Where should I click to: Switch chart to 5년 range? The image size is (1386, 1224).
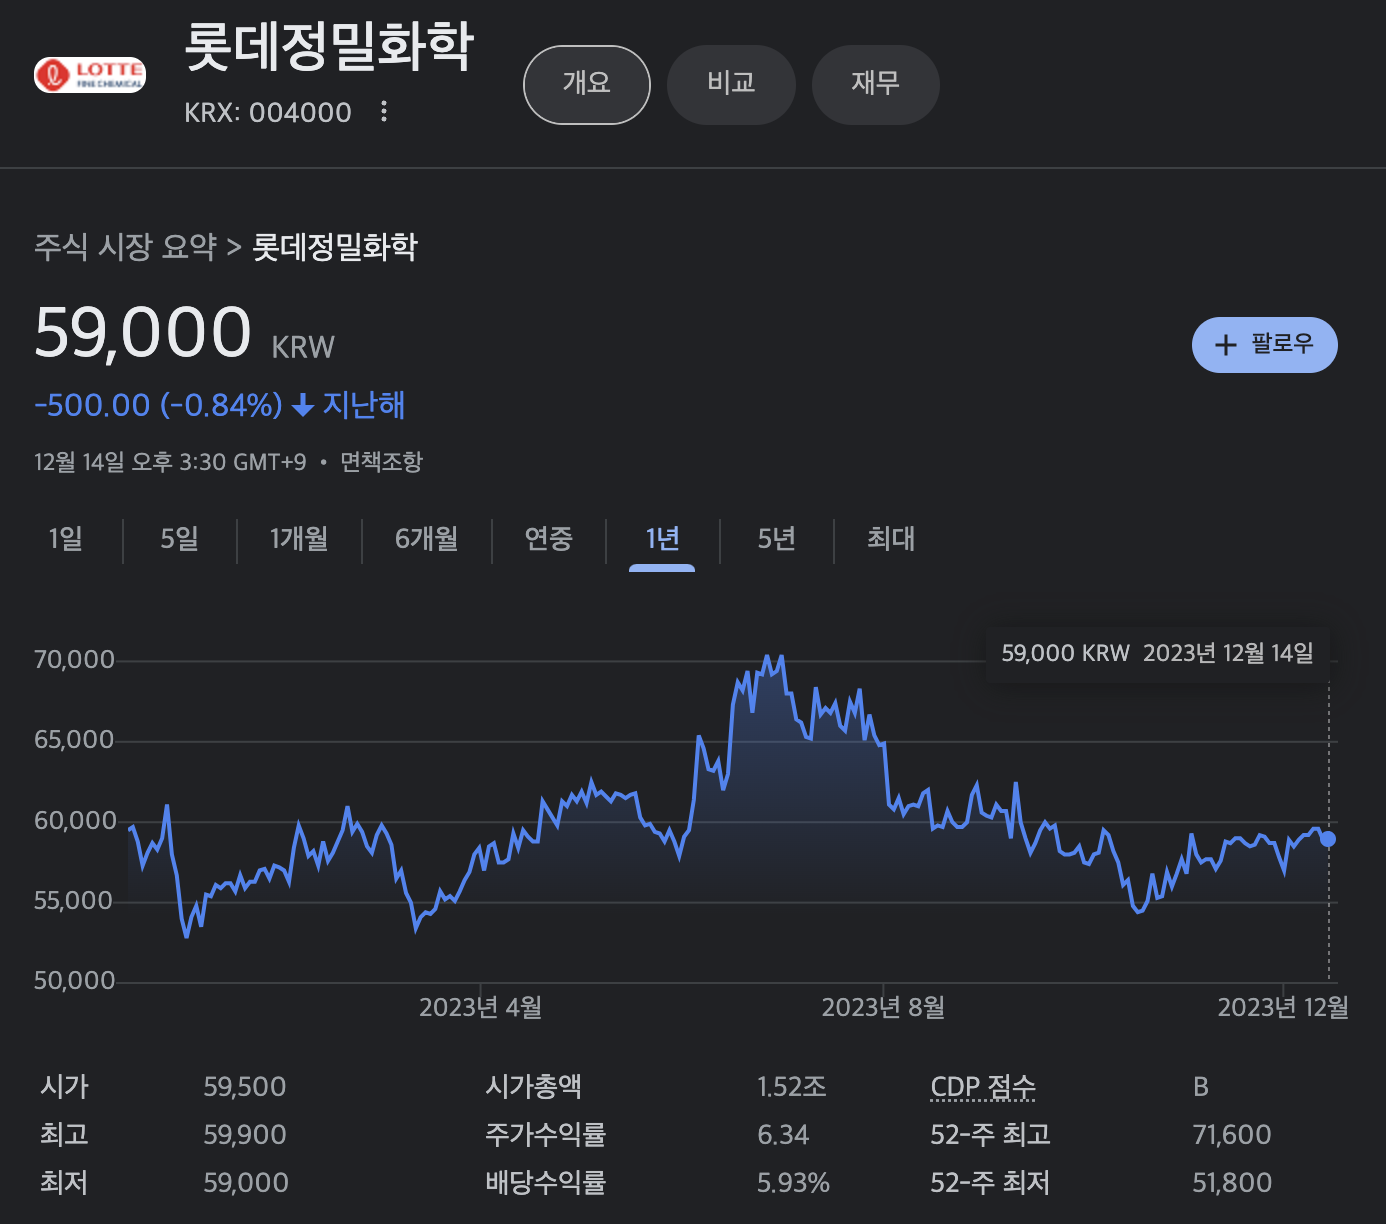(777, 539)
